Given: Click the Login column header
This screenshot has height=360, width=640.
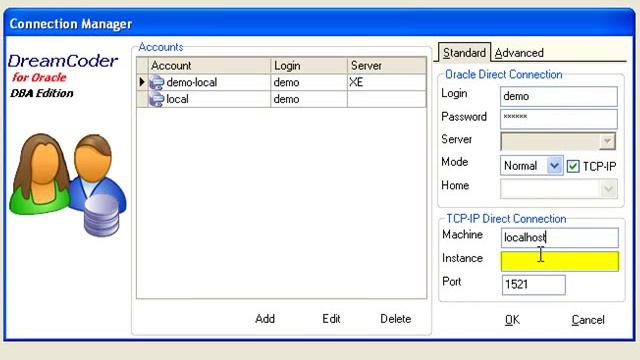Looking at the screenshot, I should click(x=309, y=66).
